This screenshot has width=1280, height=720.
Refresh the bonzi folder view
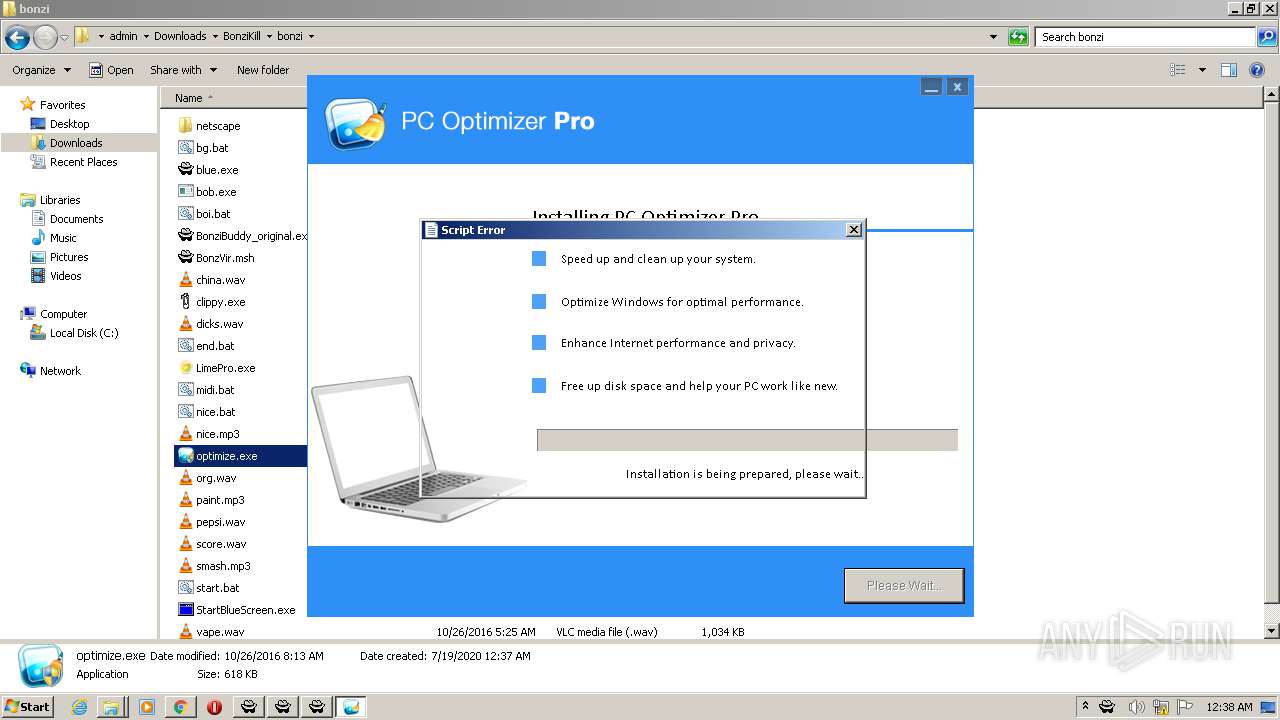(x=1018, y=37)
